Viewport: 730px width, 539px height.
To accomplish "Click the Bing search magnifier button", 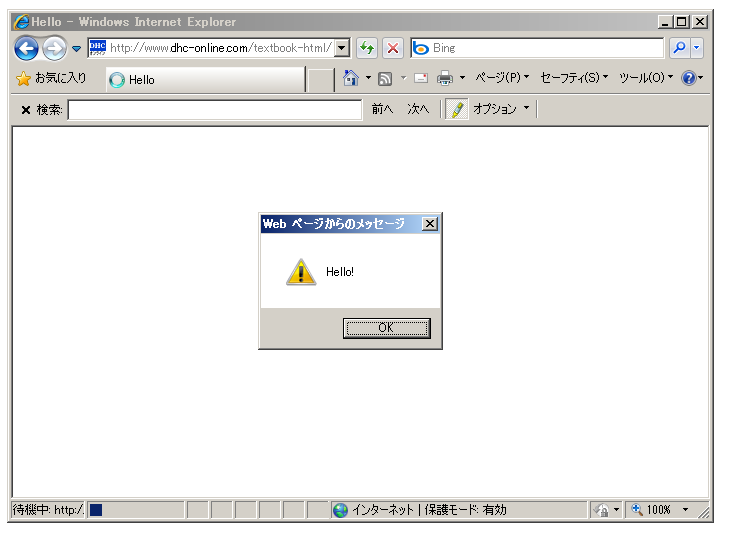I will 680,48.
